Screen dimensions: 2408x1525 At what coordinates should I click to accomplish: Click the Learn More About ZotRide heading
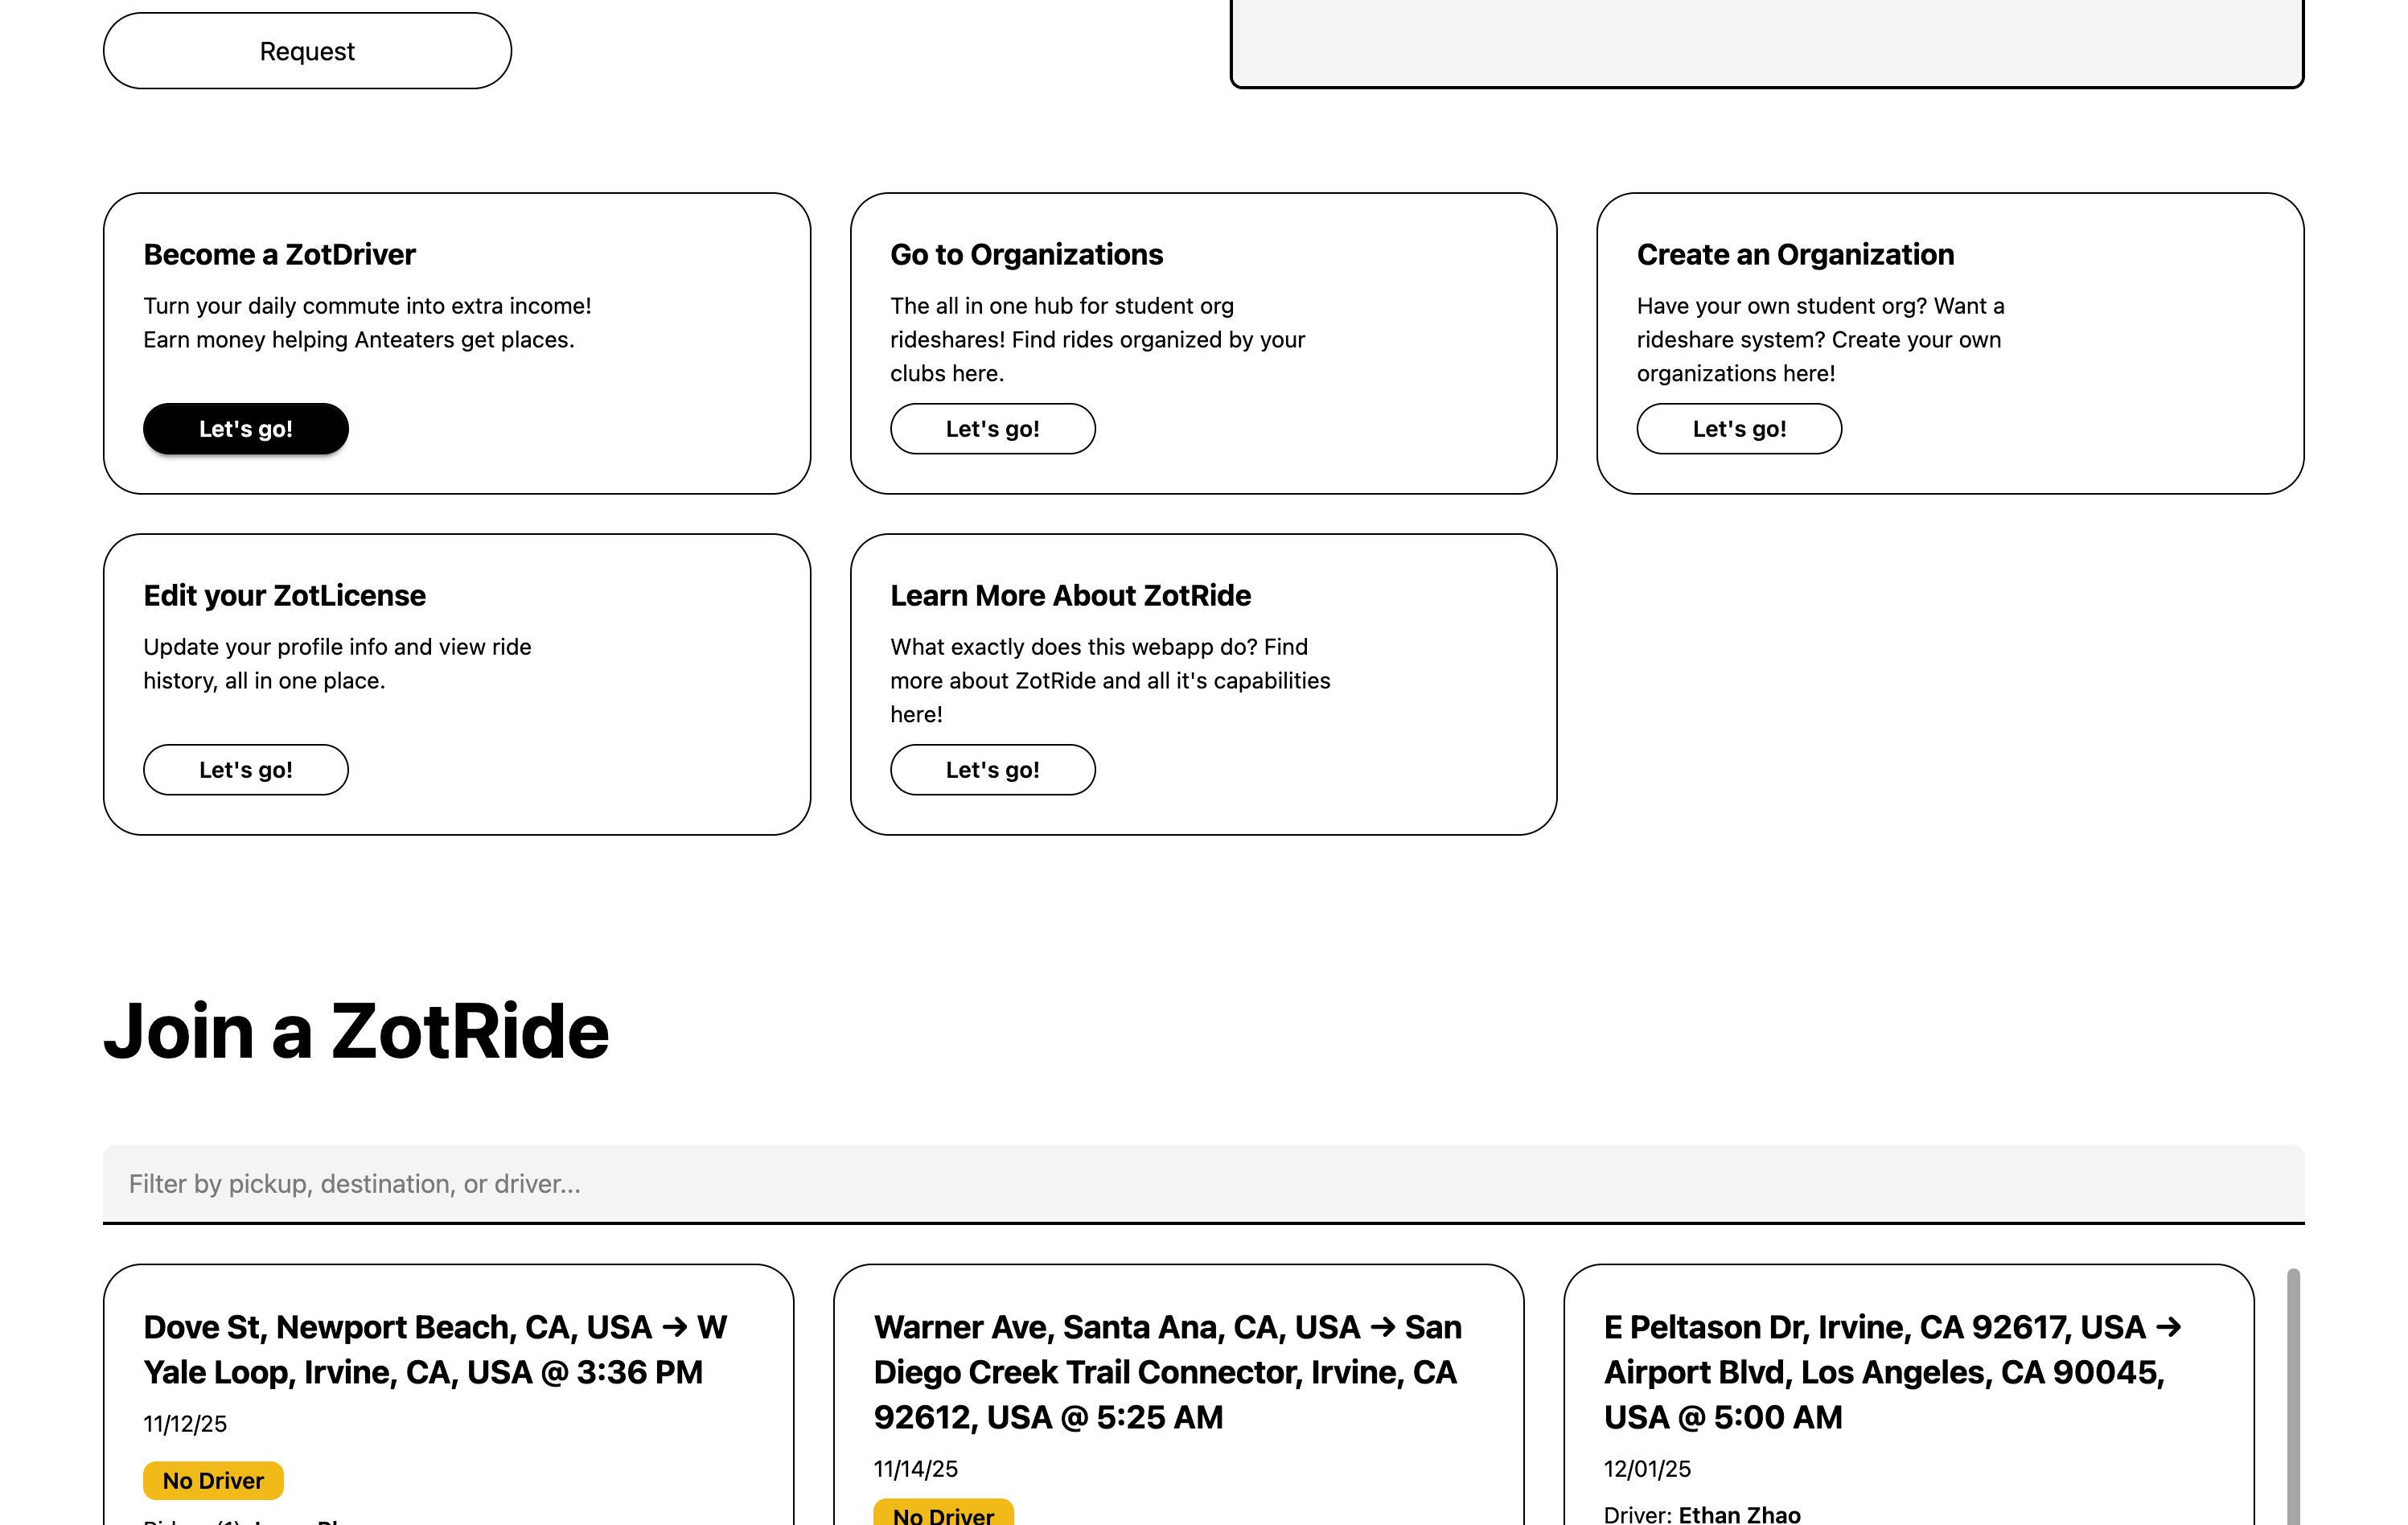[1070, 595]
